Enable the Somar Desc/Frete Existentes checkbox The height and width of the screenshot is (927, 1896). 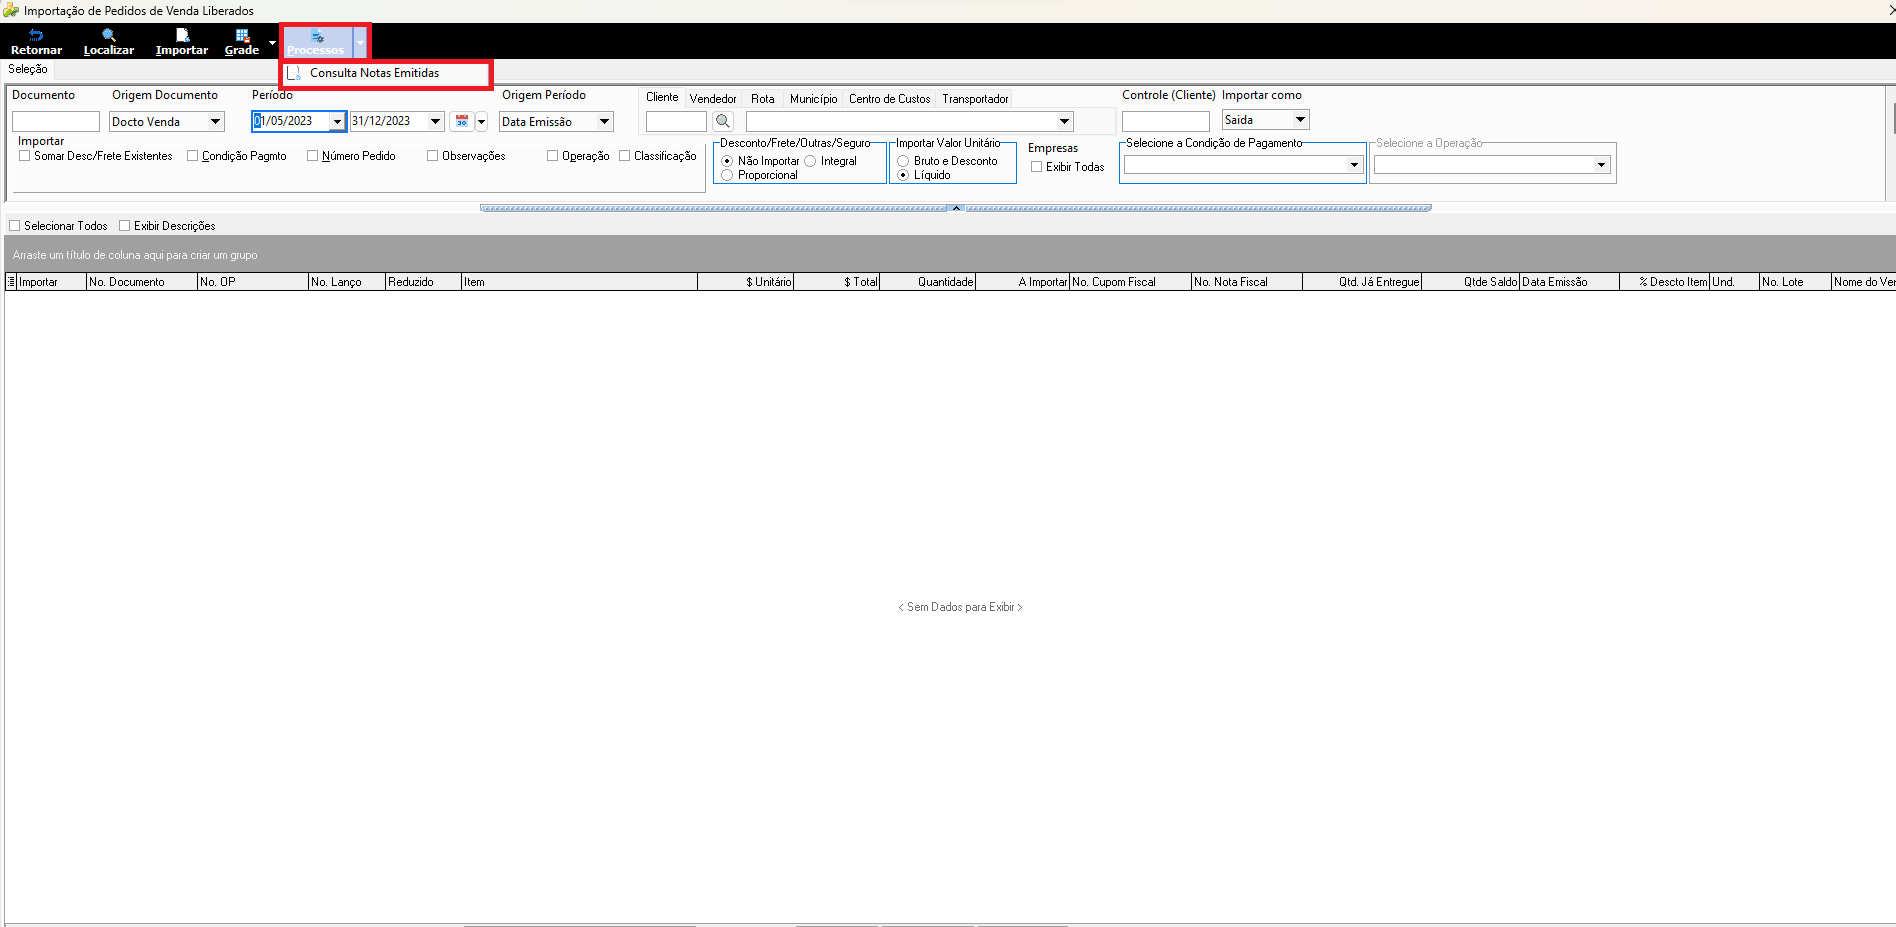(24, 156)
